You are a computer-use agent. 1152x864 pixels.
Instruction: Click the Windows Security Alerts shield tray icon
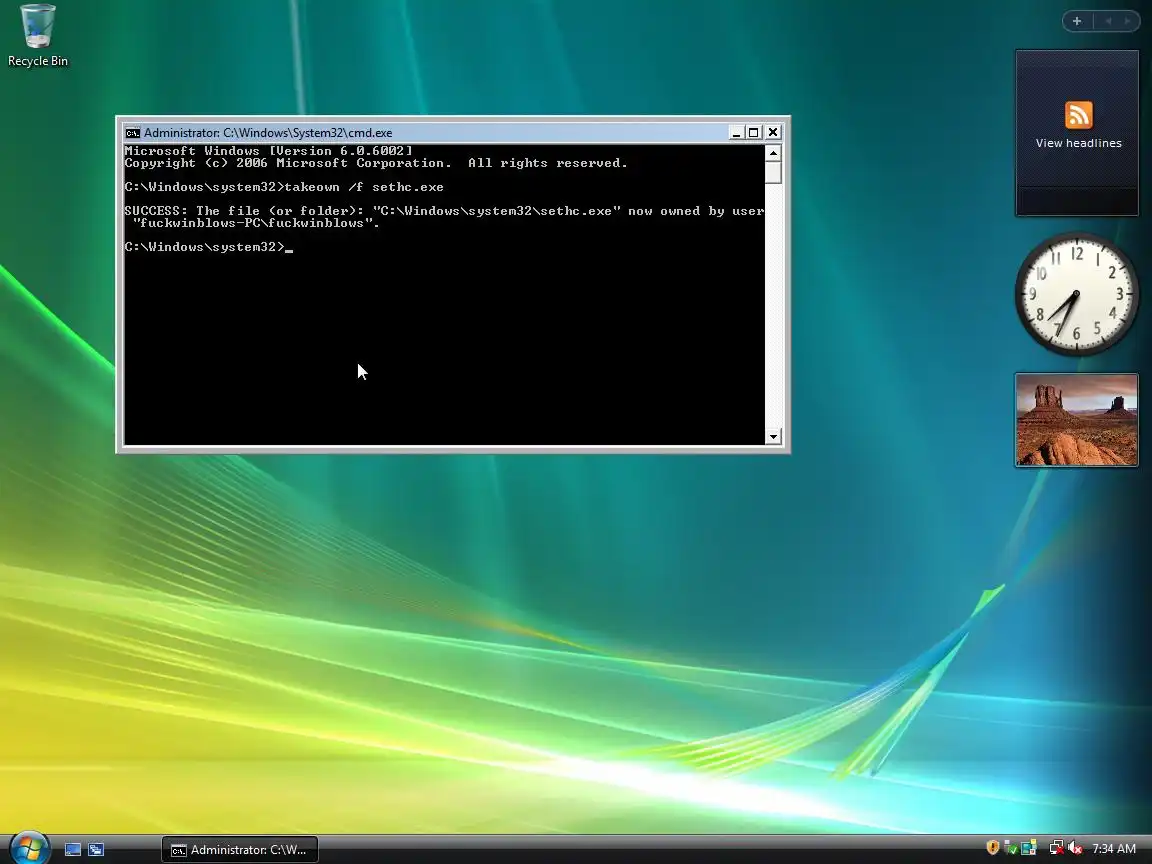pos(992,848)
